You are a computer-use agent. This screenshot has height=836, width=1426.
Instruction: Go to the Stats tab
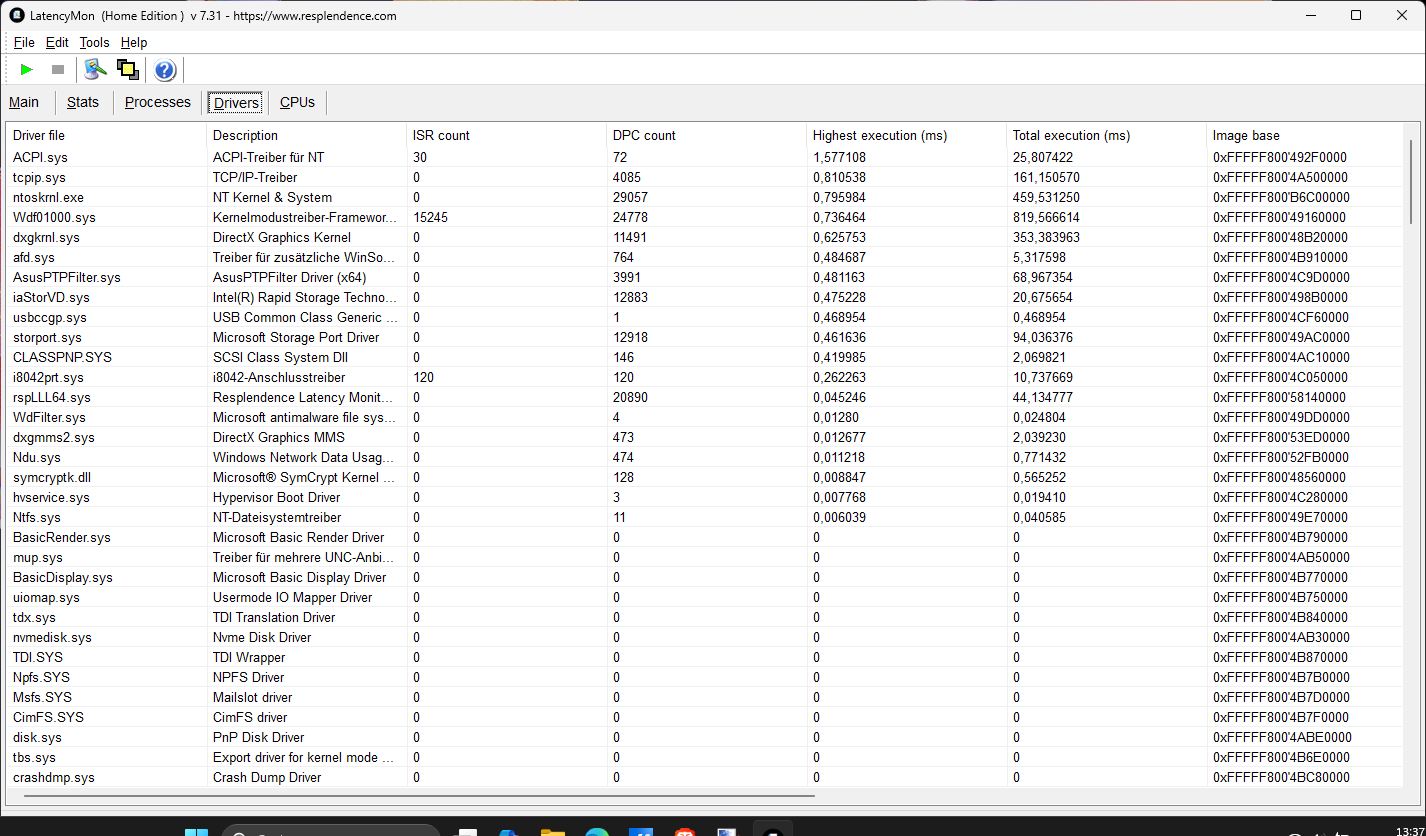point(83,102)
